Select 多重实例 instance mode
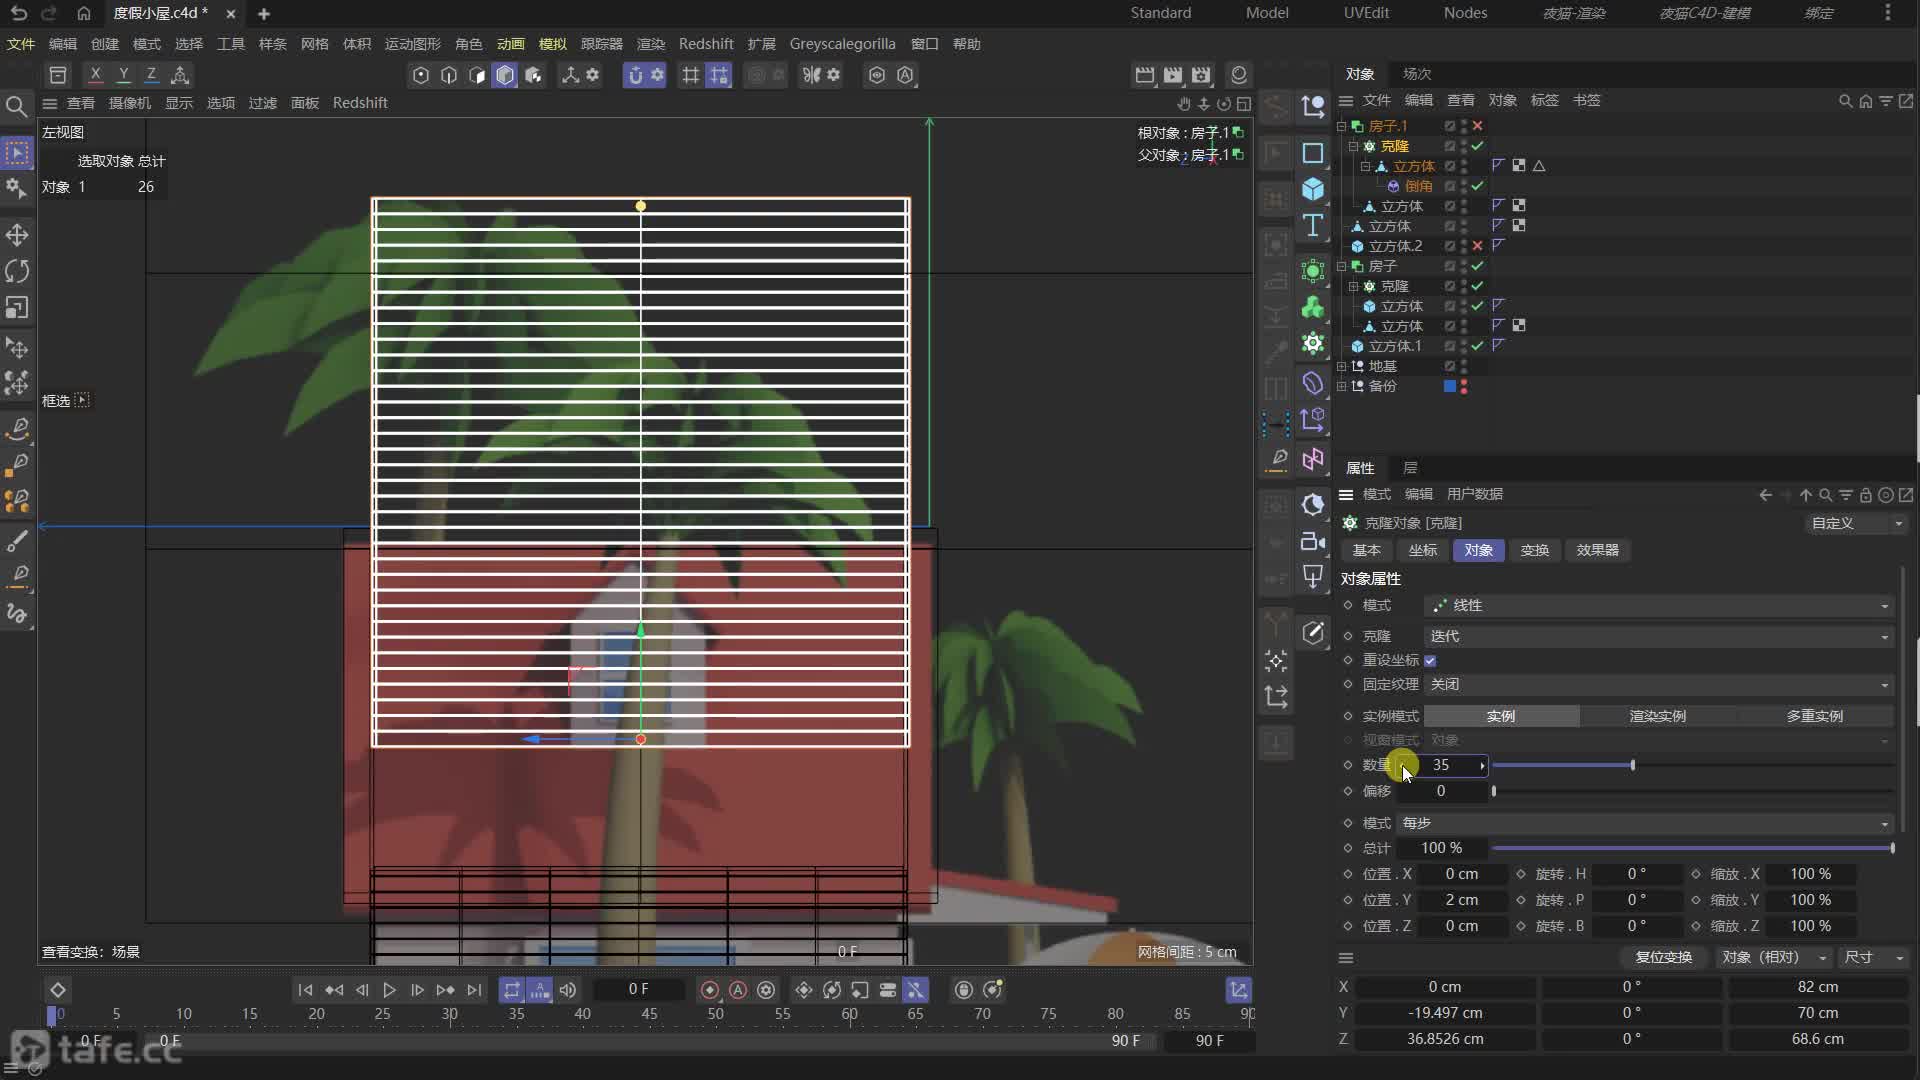1920x1080 pixels. point(1814,717)
